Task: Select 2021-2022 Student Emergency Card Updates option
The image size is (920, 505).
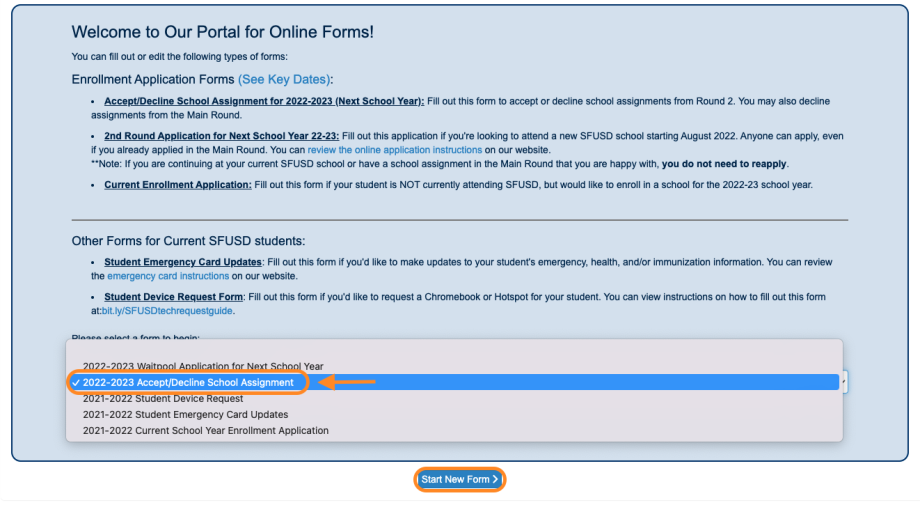Action: (185, 414)
